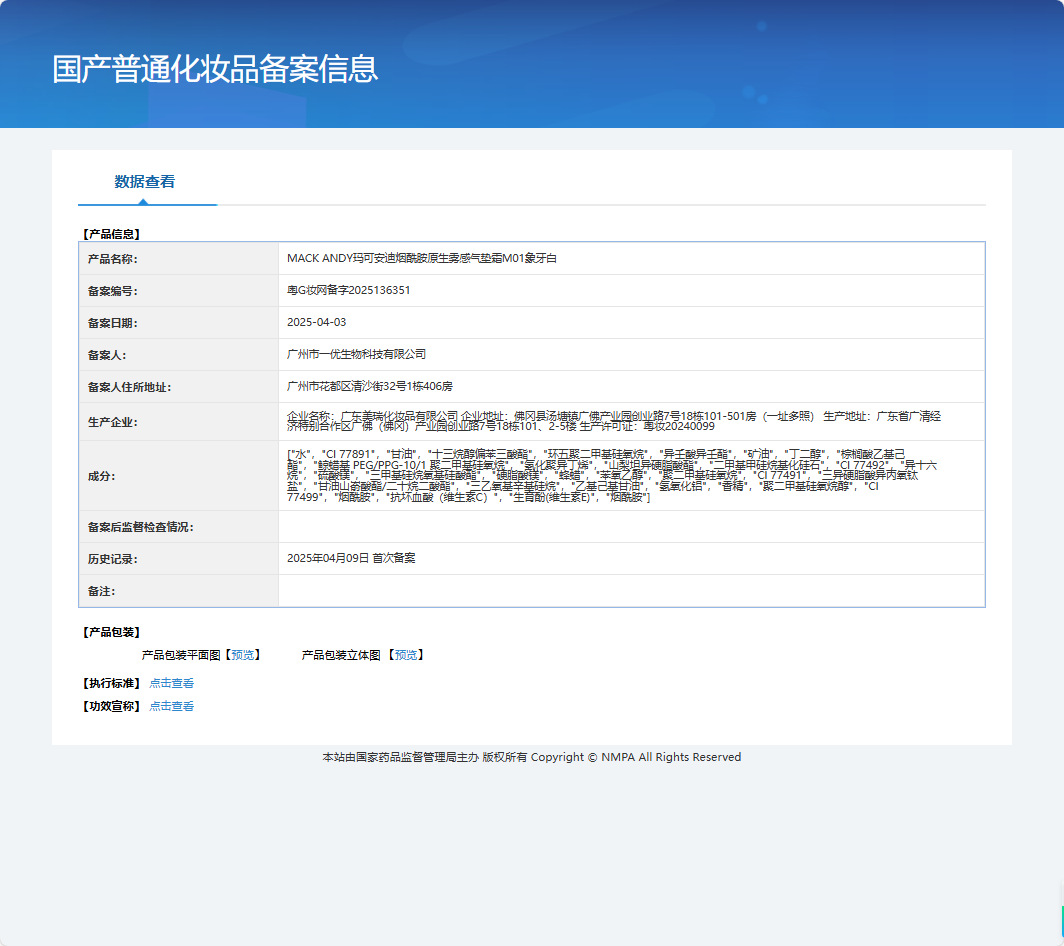Open 预览 for 产品包装立体图
Viewport: 1064px width, 946px height.
point(409,655)
